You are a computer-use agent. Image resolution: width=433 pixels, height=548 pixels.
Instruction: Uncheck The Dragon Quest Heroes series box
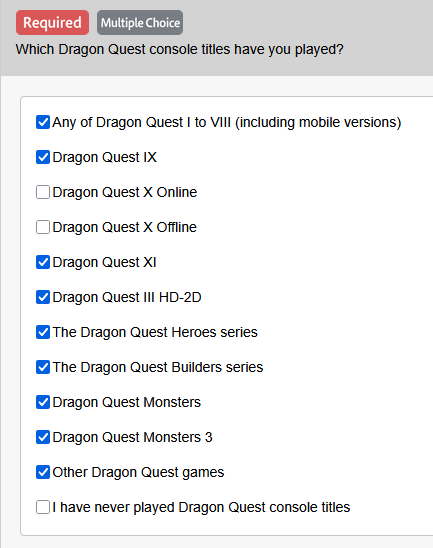click(43, 332)
